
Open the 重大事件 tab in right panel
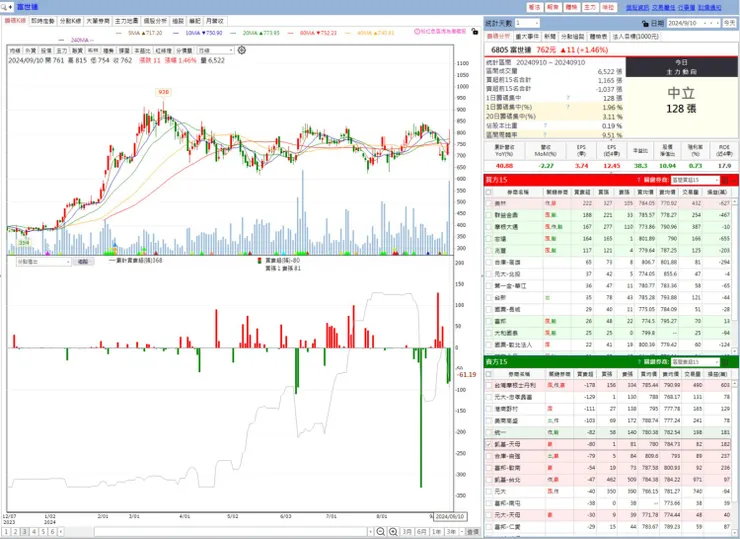point(527,36)
